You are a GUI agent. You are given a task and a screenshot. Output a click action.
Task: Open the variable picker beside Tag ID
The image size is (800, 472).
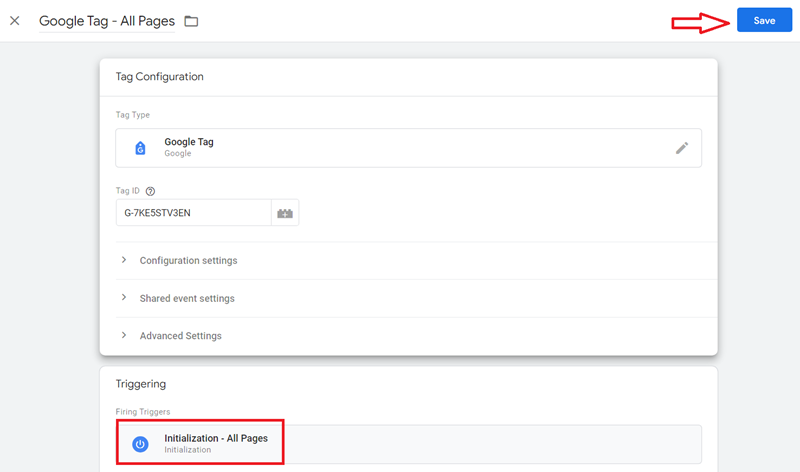pyautogui.click(x=285, y=213)
